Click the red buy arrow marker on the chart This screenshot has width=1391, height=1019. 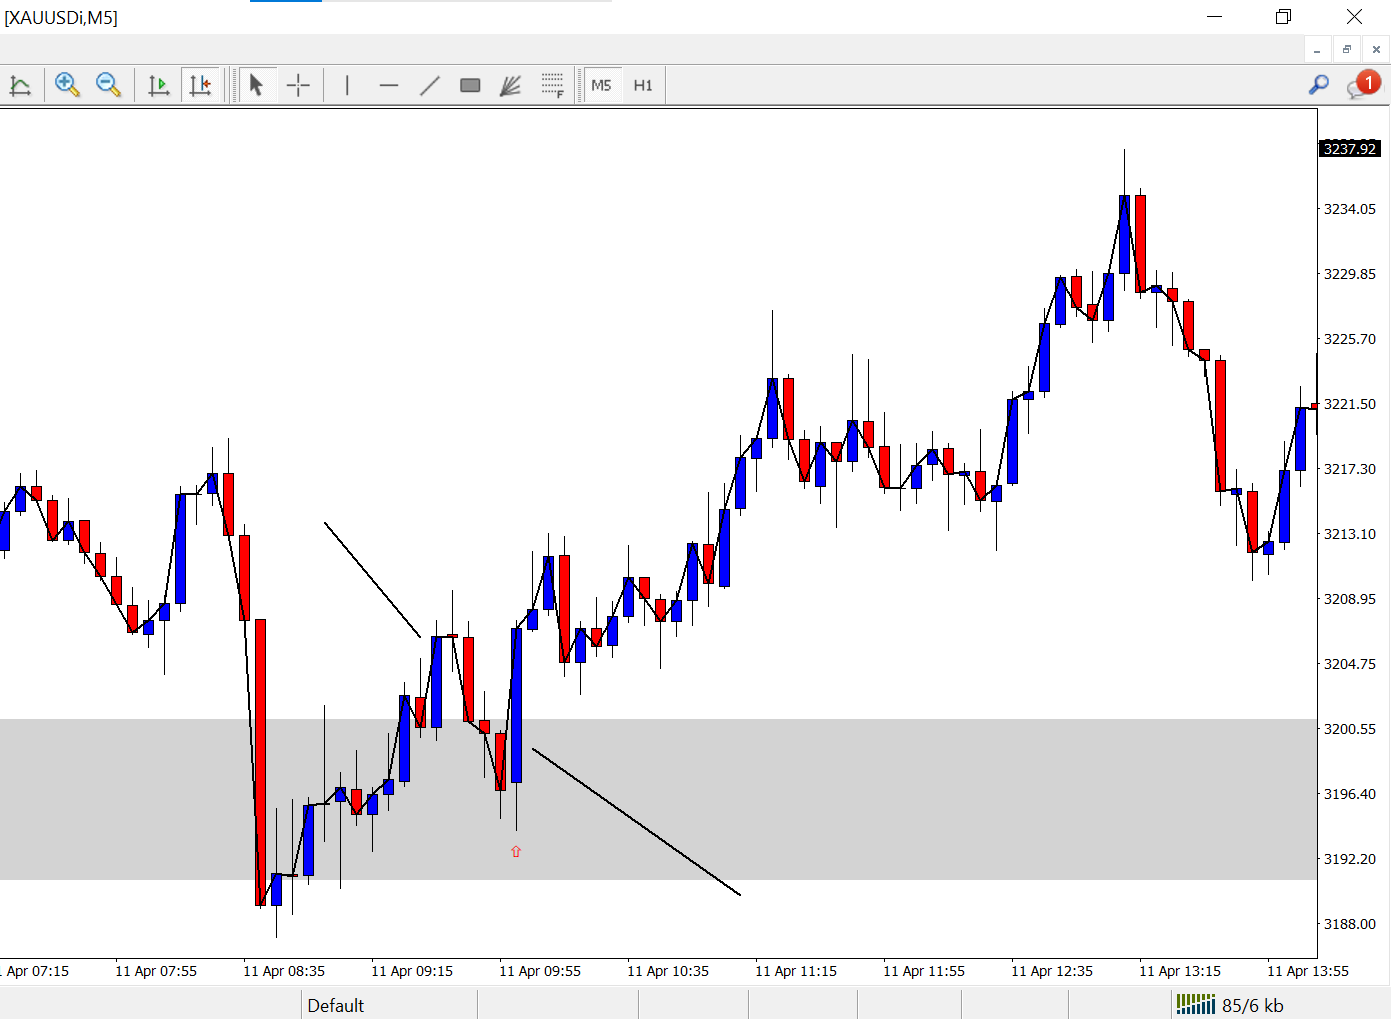[x=516, y=851]
